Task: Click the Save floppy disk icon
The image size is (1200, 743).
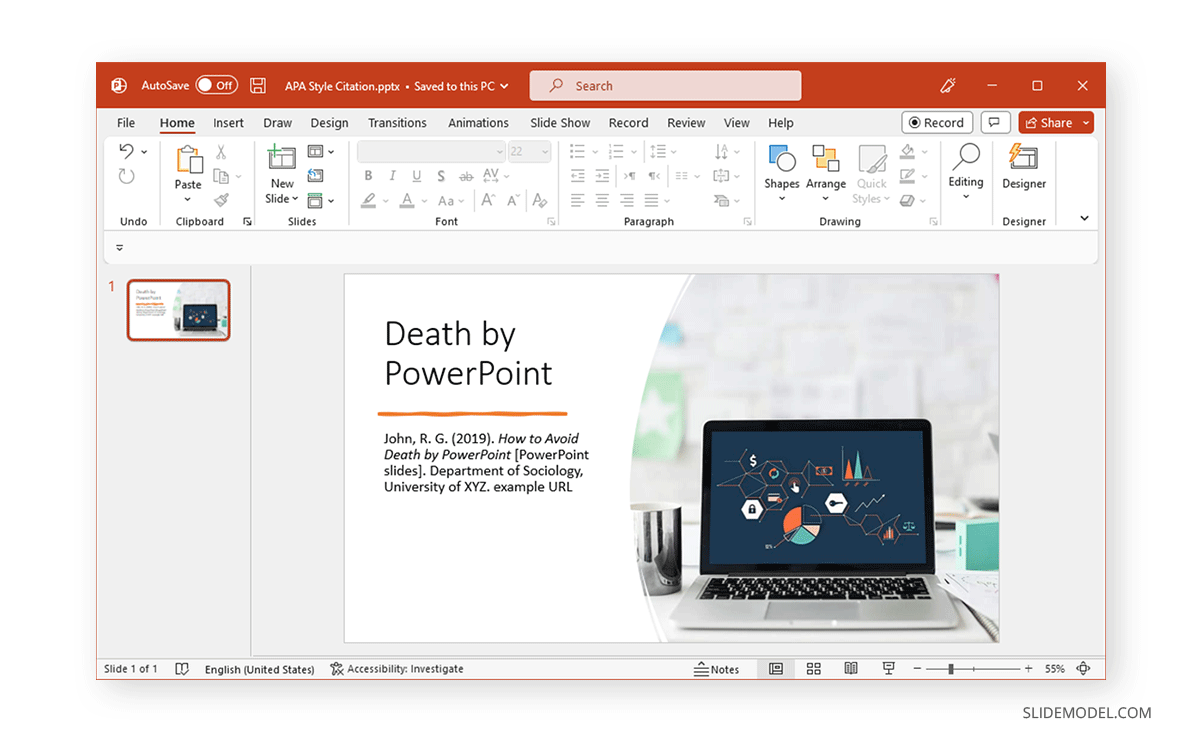Action: click(258, 86)
